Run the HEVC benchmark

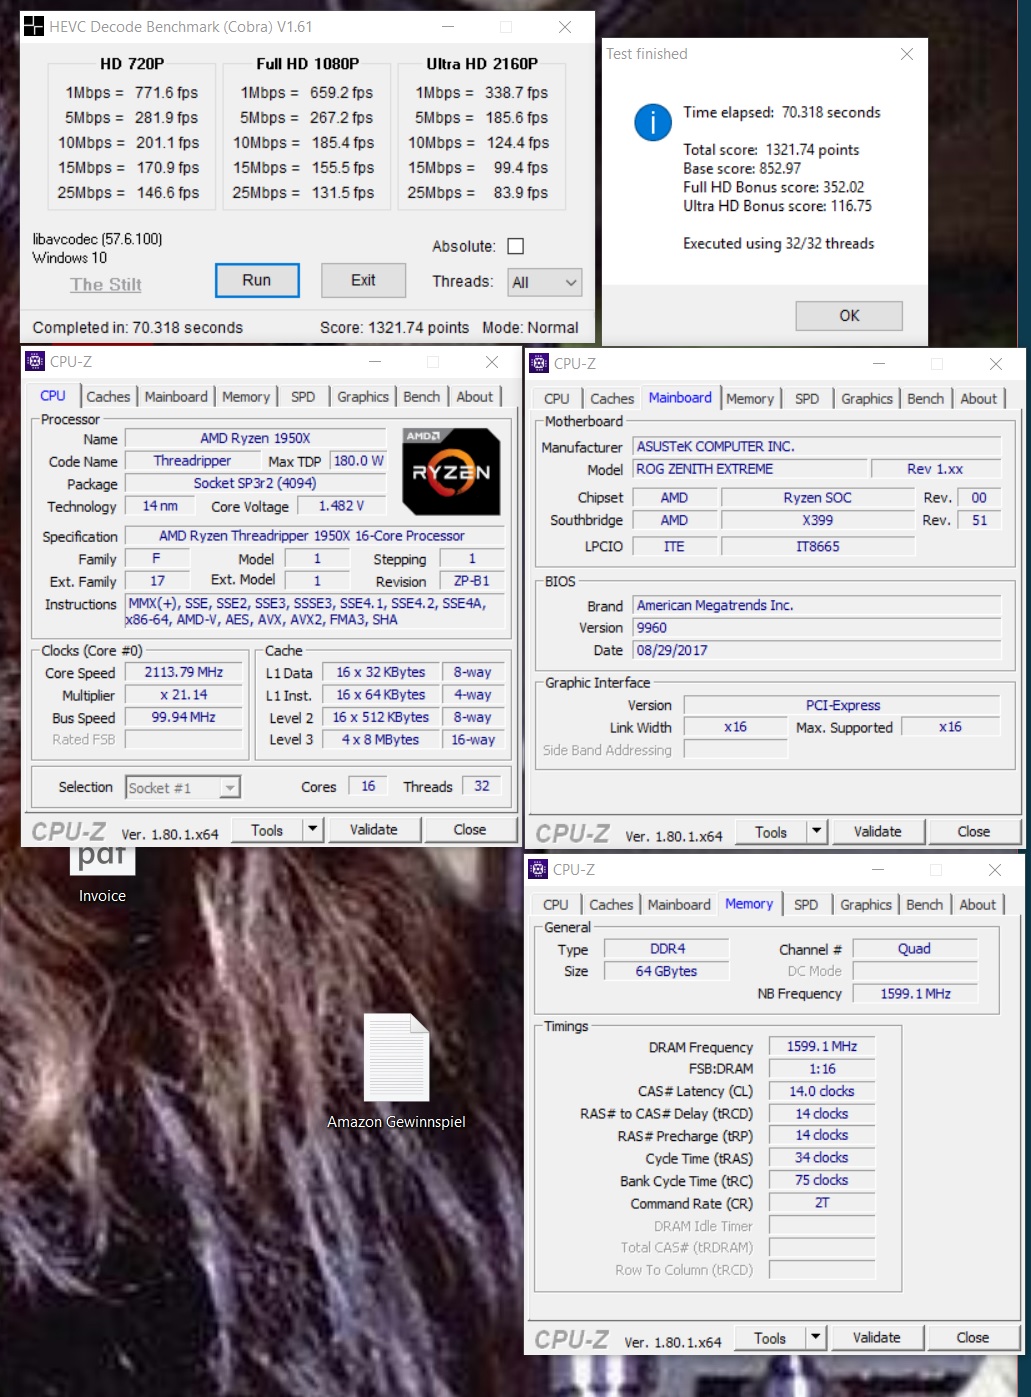point(257,281)
